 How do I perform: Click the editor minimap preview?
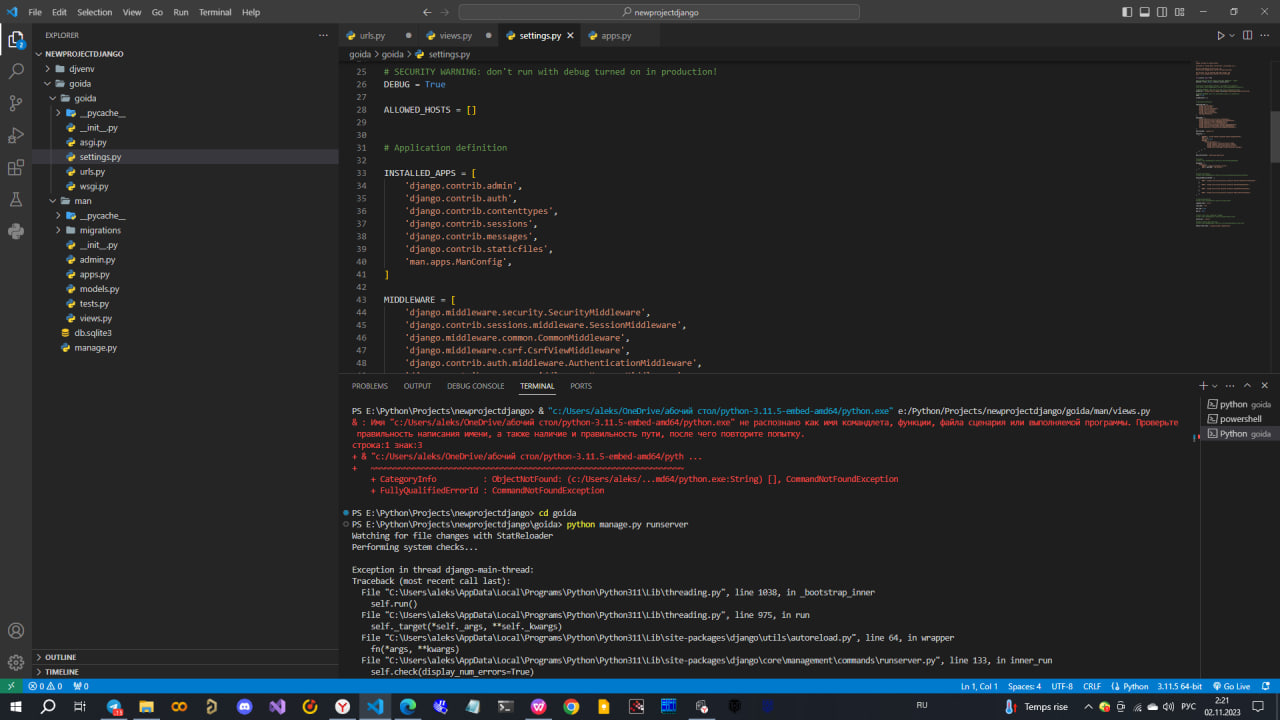click(1230, 145)
